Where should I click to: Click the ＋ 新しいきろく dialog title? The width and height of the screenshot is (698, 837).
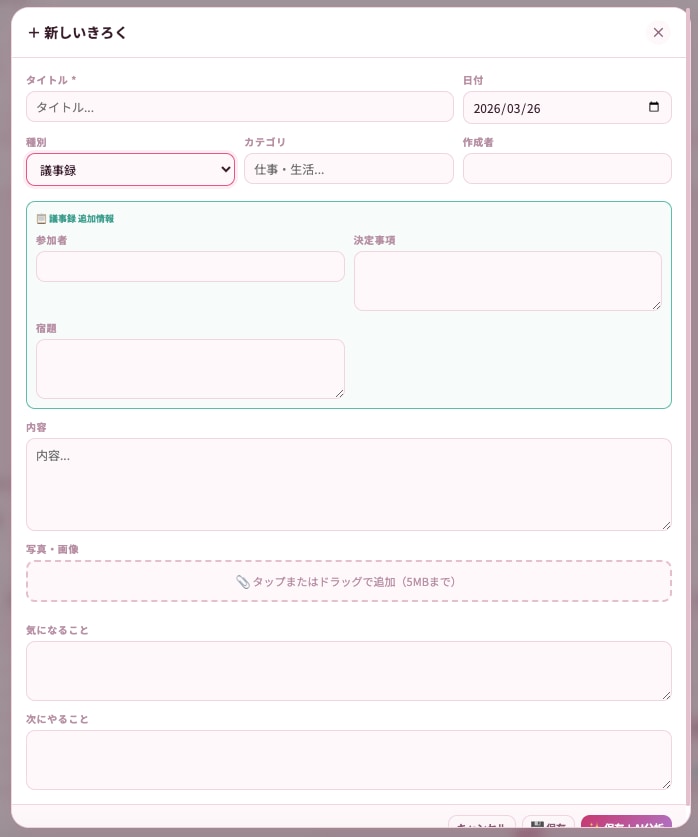point(77,33)
